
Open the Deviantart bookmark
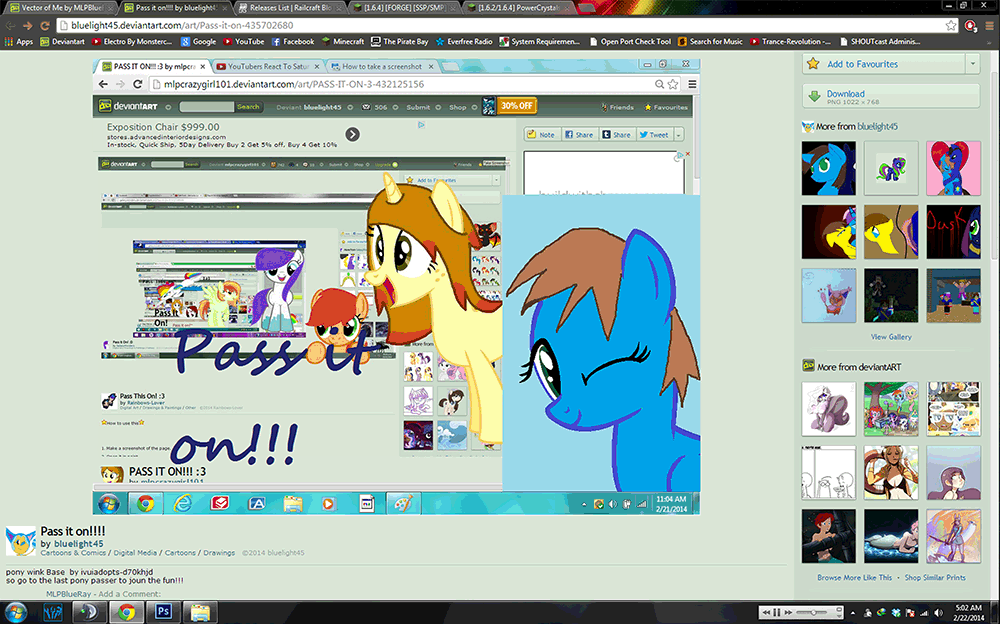click(x=62, y=41)
